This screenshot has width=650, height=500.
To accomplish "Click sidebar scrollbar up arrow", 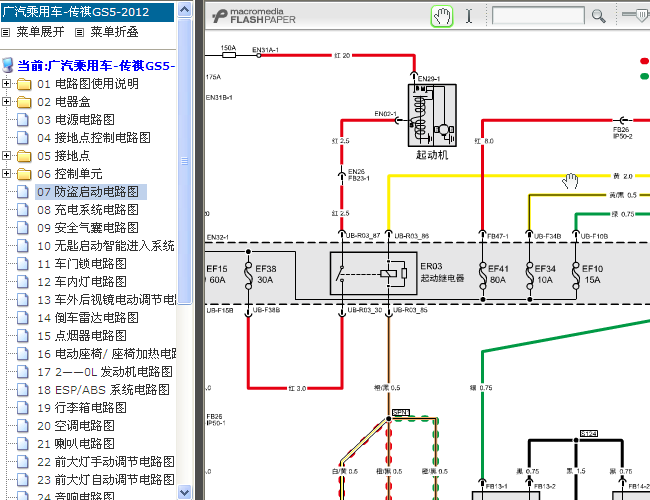I will 184,9.
